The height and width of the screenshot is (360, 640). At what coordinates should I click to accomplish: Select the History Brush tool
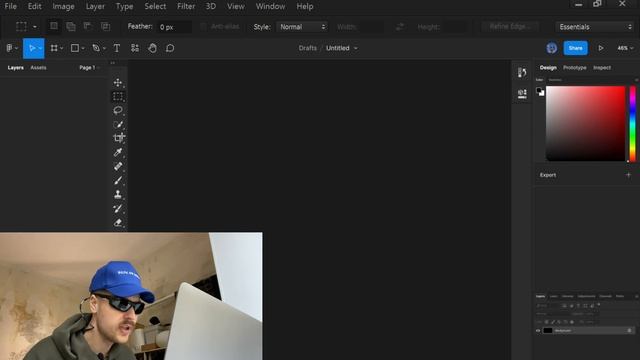point(118,209)
